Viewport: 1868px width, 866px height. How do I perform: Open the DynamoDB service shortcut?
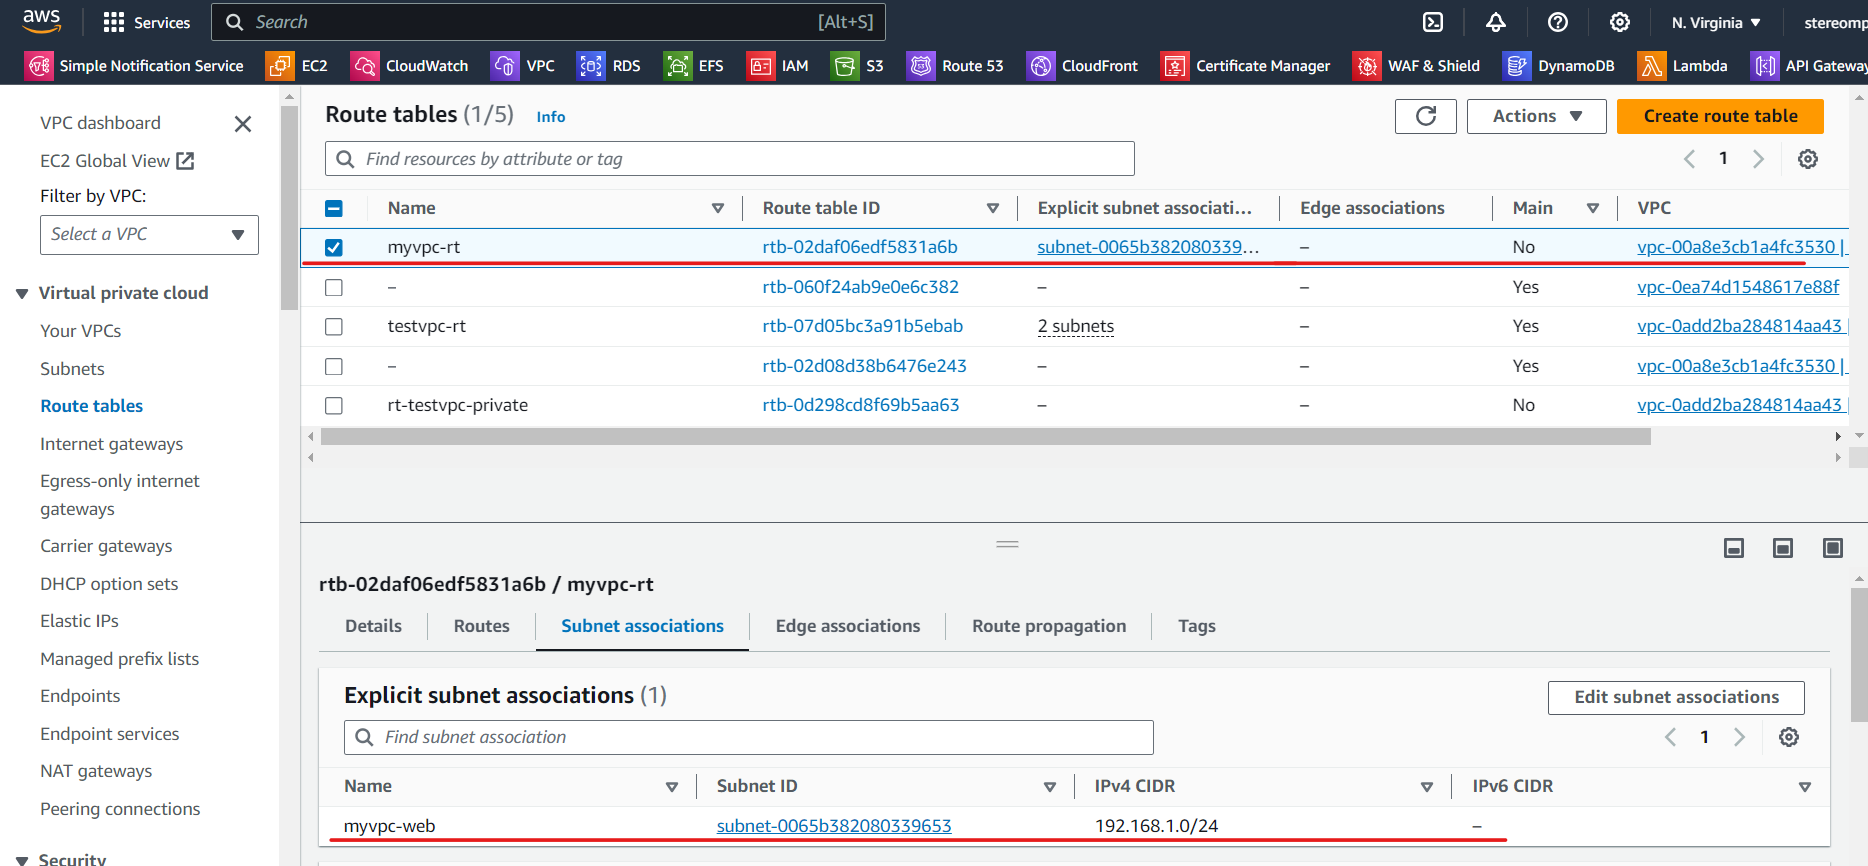[1559, 66]
